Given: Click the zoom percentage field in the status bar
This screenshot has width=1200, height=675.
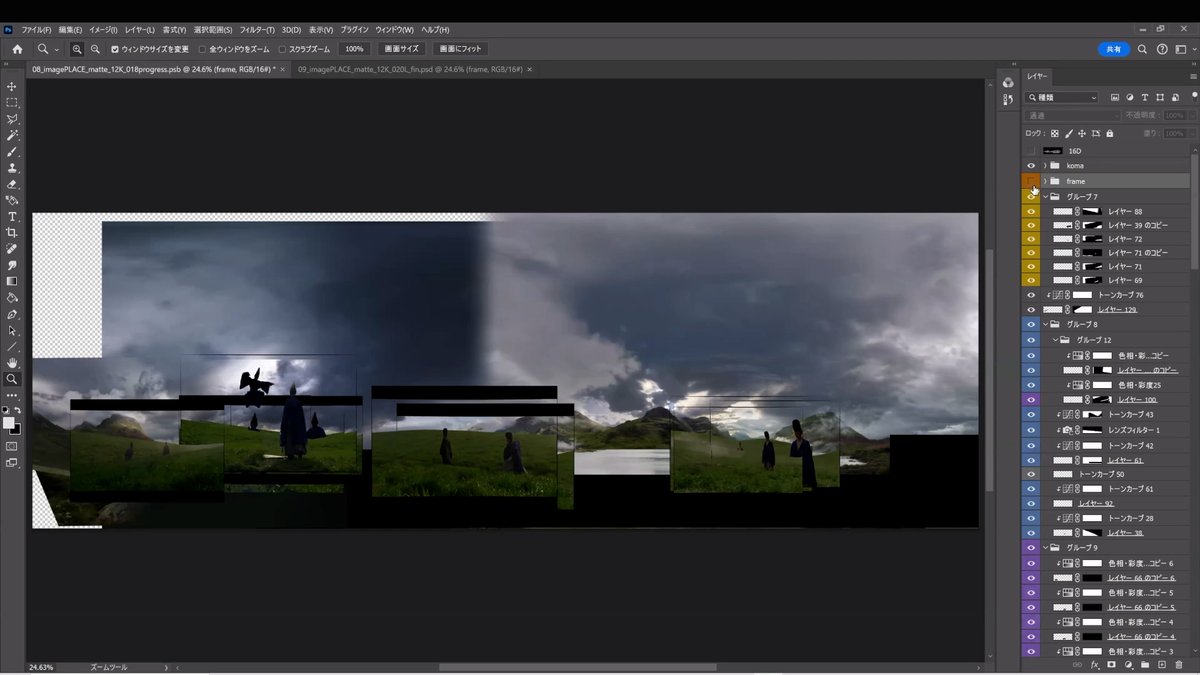Looking at the screenshot, I should coord(41,667).
